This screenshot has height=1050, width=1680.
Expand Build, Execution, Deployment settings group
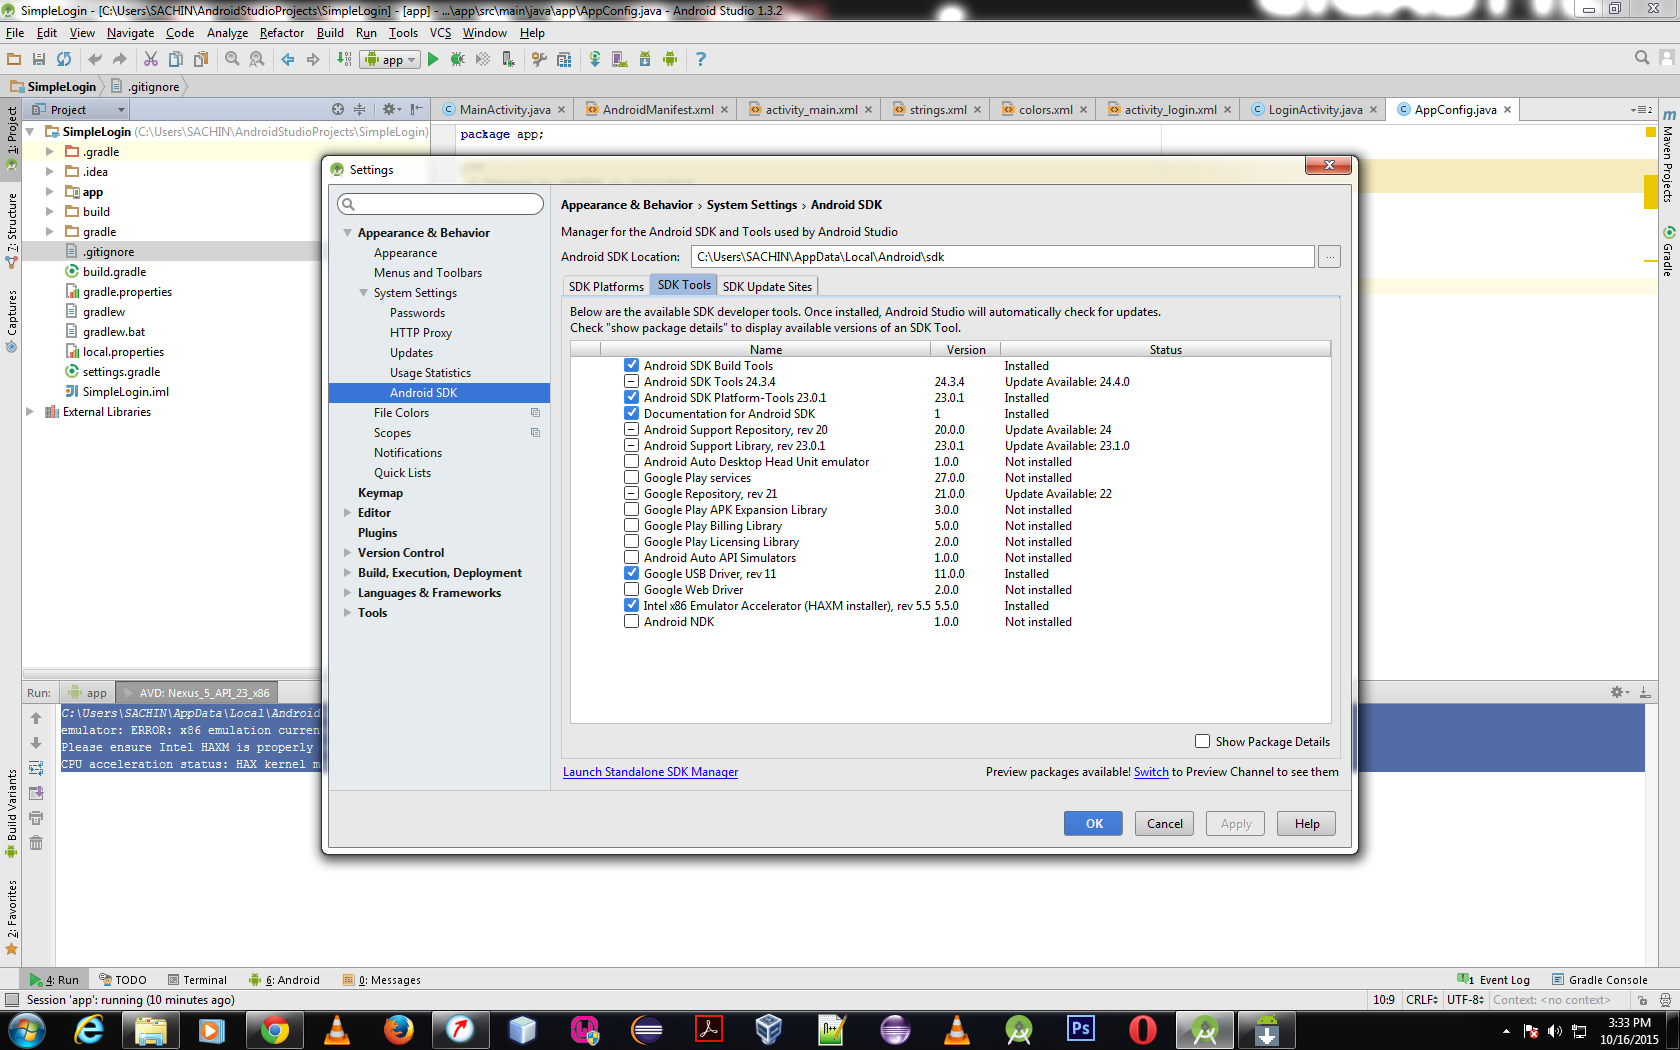point(348,573)
